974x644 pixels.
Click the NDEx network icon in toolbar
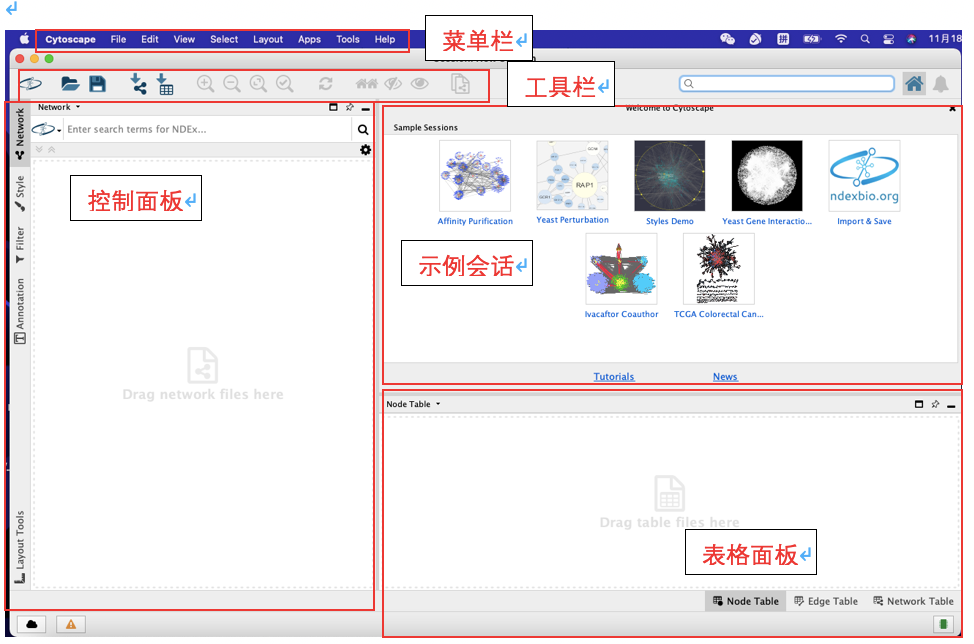pyautogui.click(x=31, y=84)
